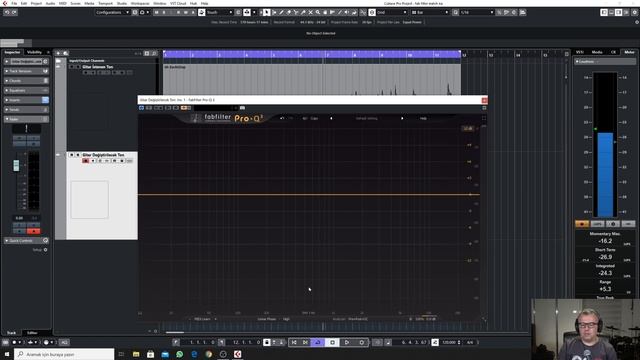Open the Configurations dropdown
This screenshot has width=640, height=360.
[x=112, y=12]
